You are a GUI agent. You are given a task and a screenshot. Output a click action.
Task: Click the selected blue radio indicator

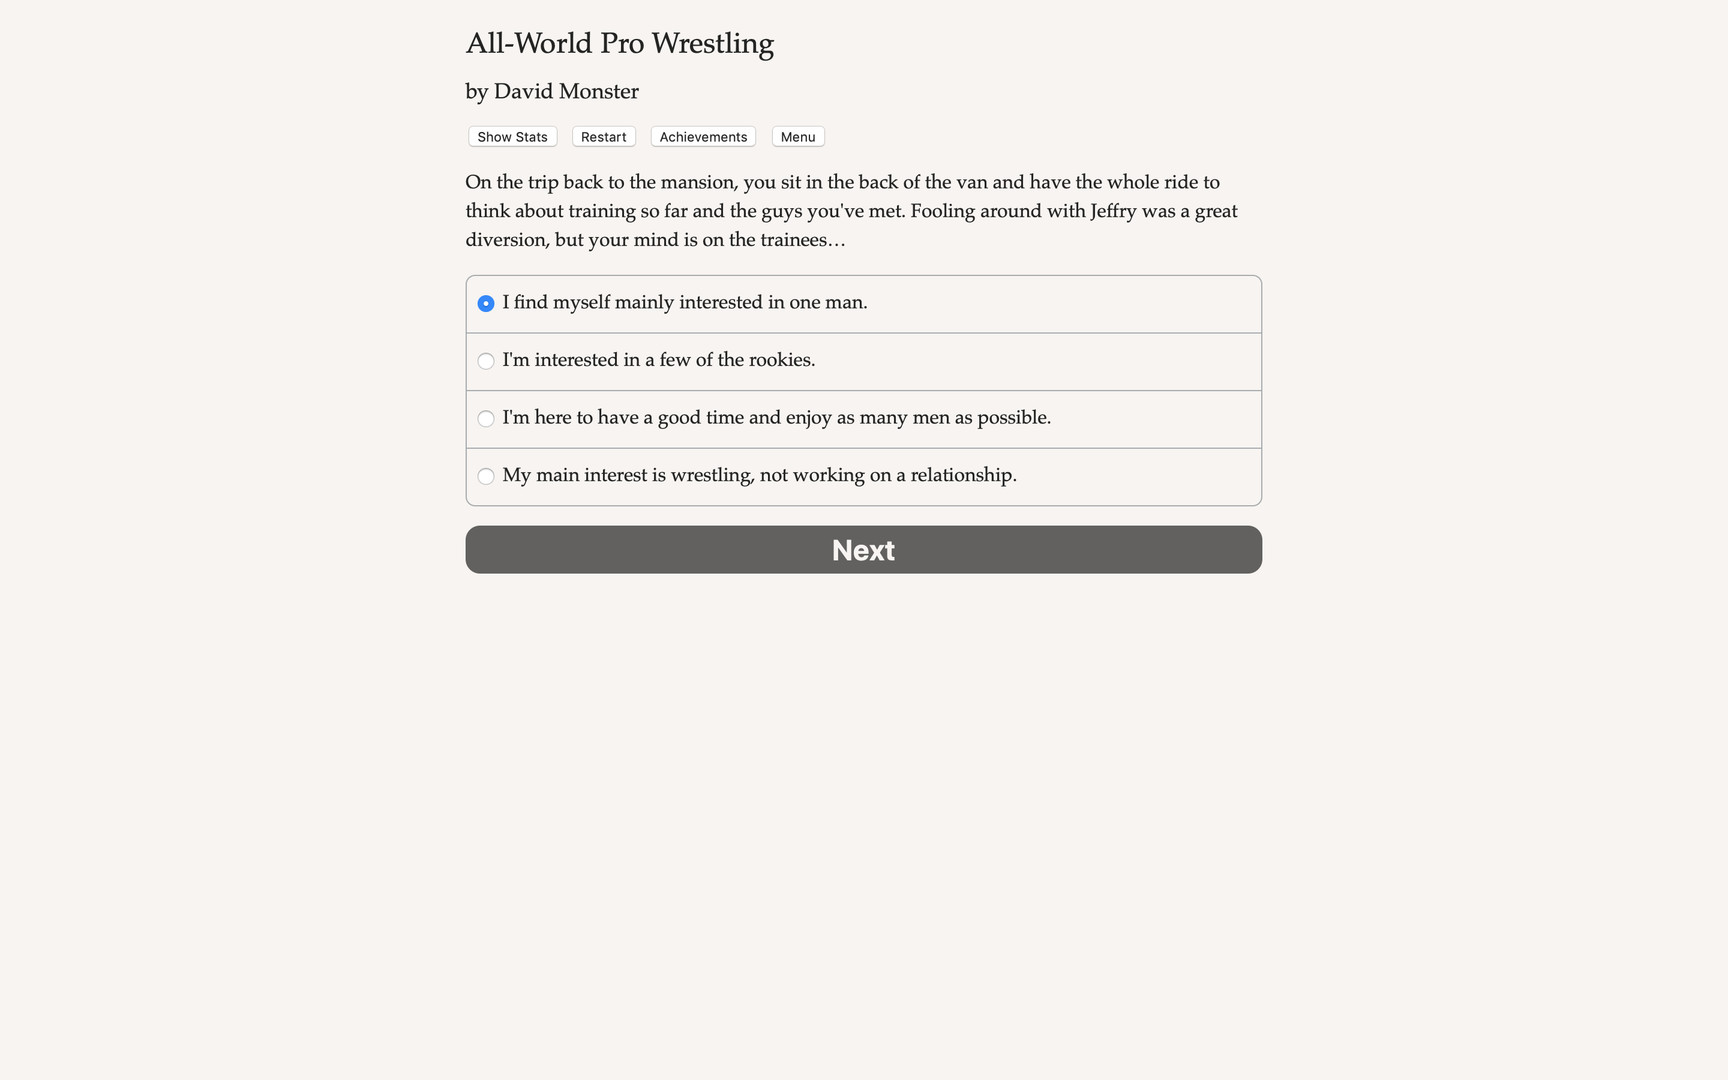(x=486, y=303)
